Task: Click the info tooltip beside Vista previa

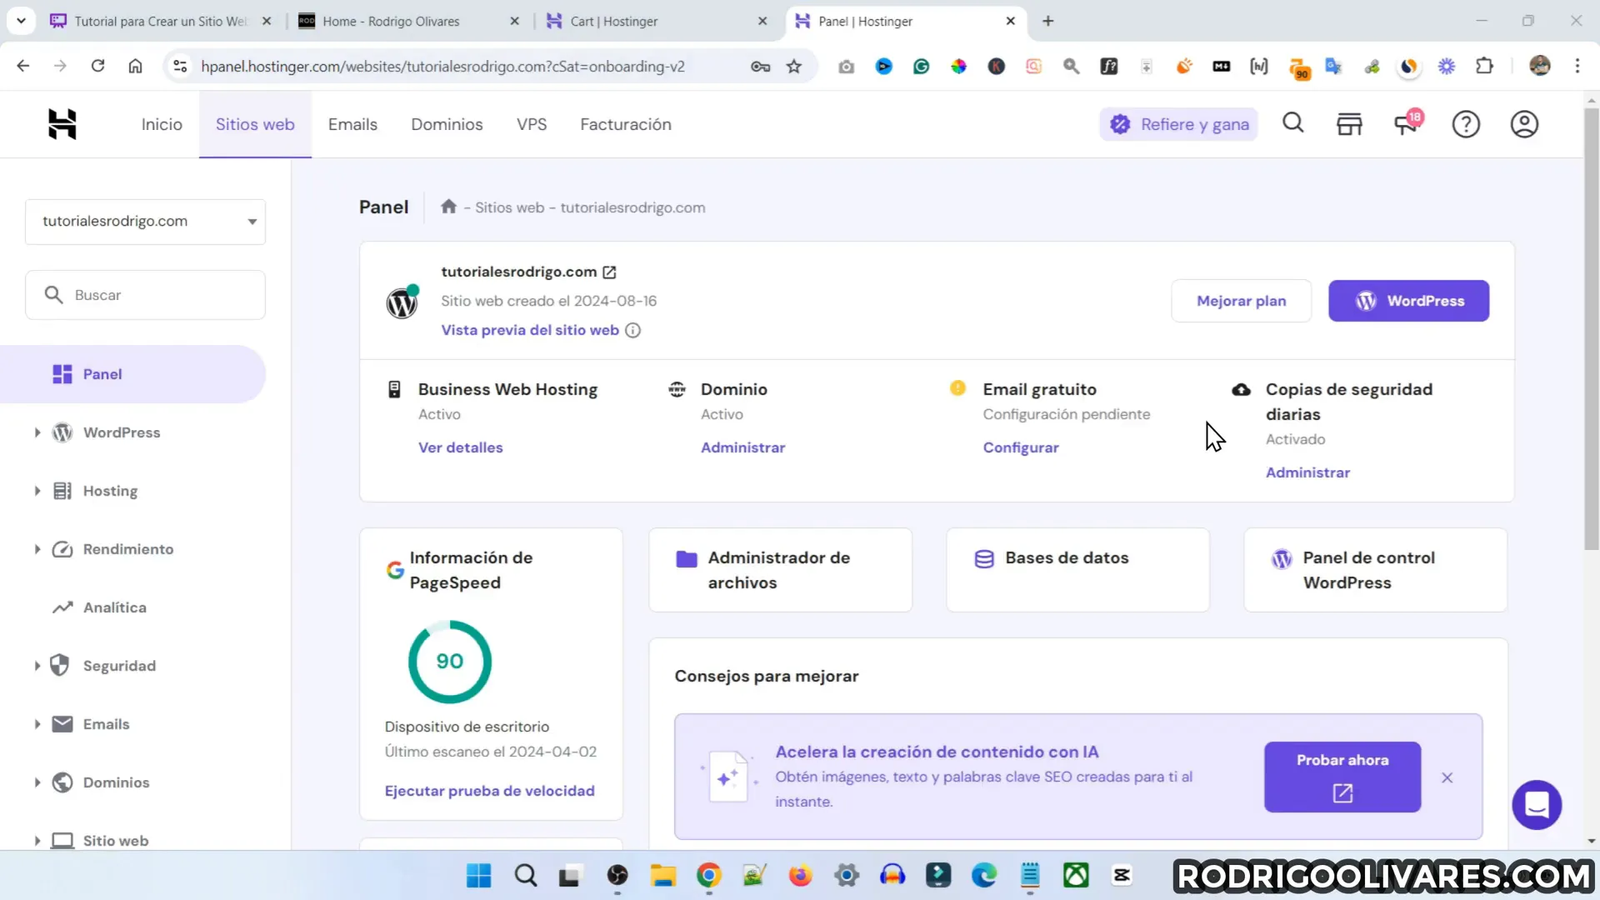Action: pyautogui.click(x=634, y=330)
